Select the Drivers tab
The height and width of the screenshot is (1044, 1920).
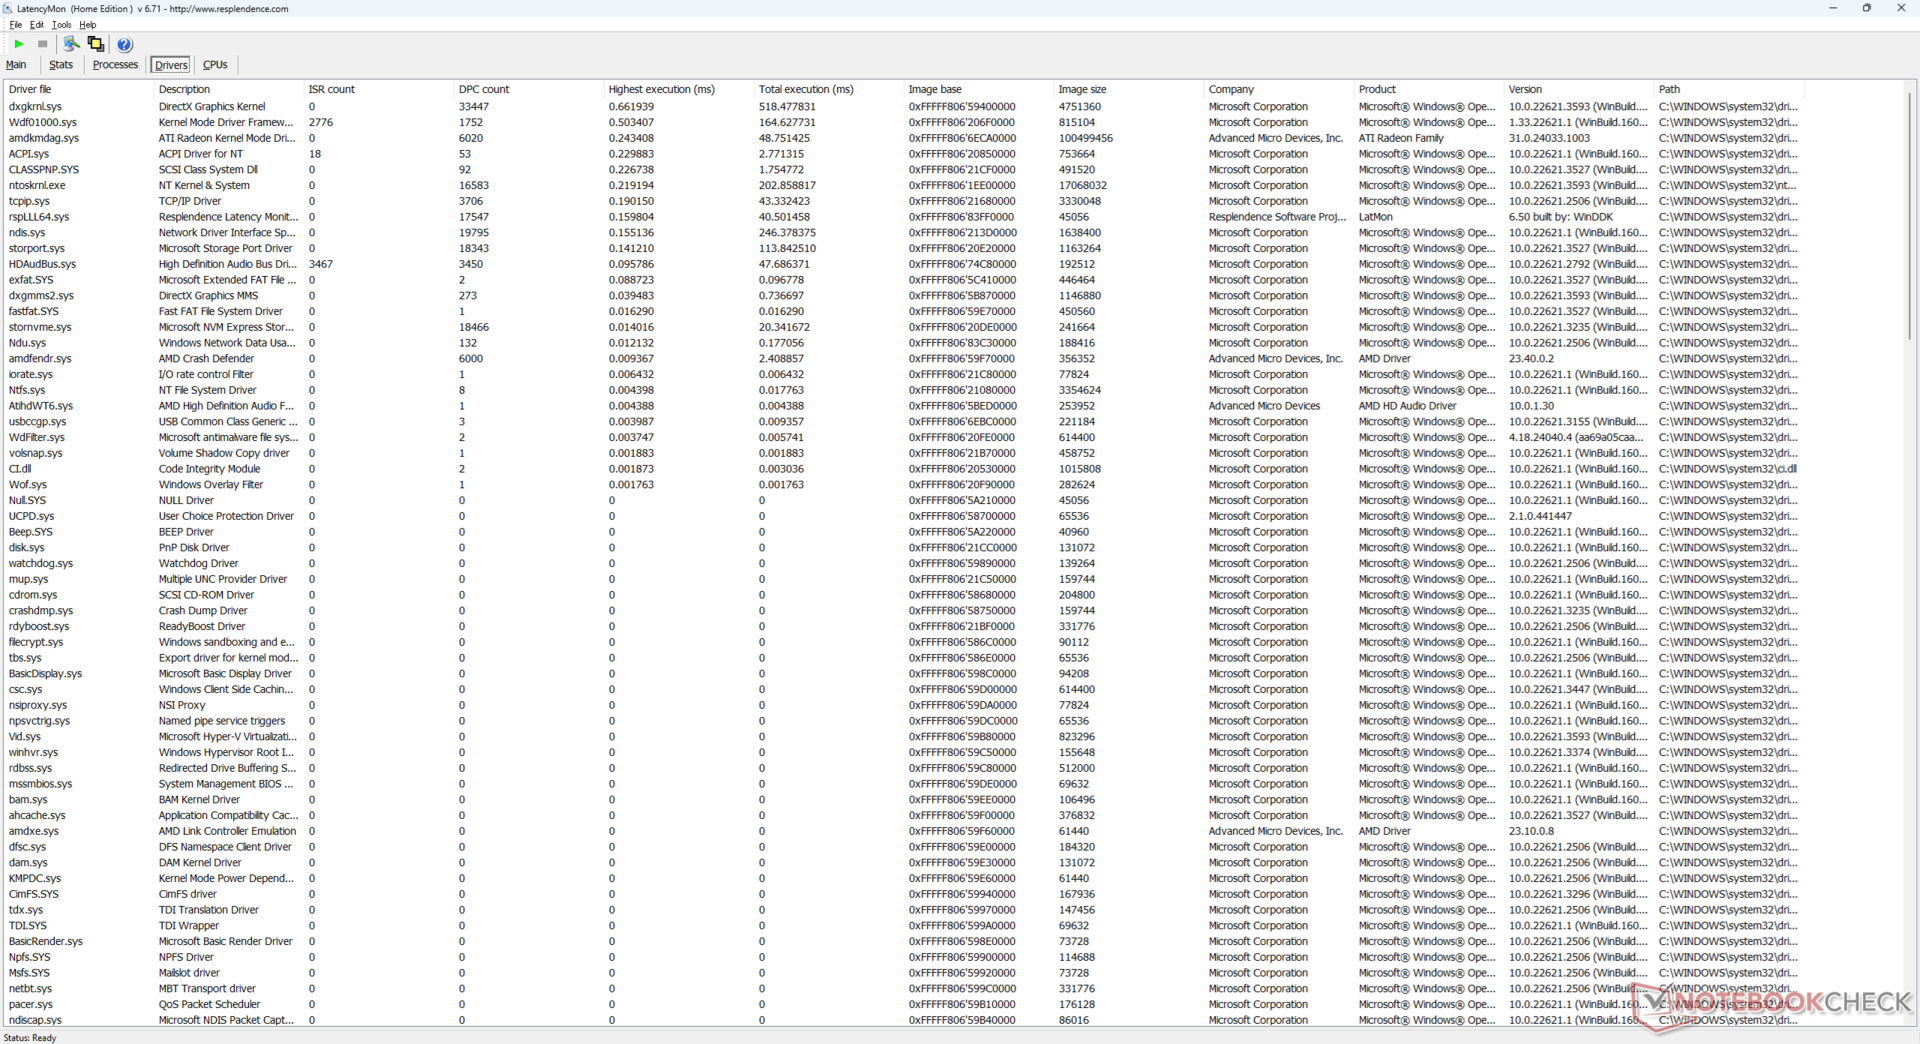[171, 65]
